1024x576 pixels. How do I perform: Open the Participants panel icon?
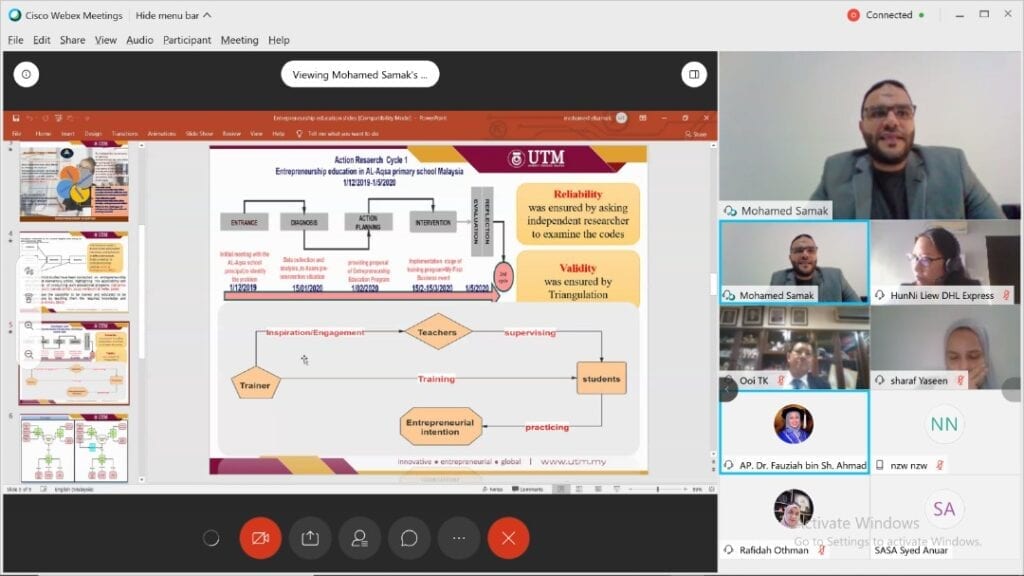pyautogui.click(x=359, y=538)
